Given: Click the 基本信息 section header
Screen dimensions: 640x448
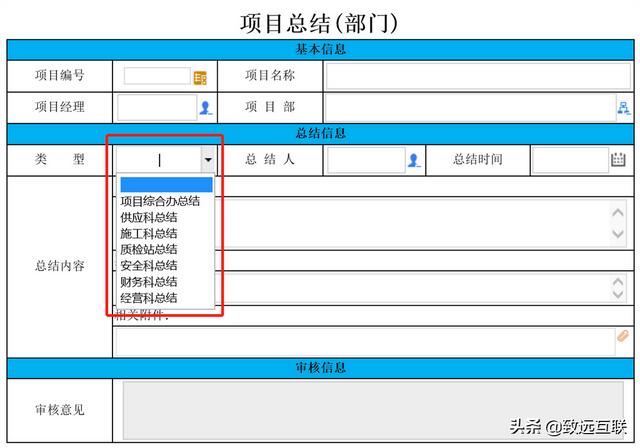Looking at the screenshot, I should [x=320, y=50].
